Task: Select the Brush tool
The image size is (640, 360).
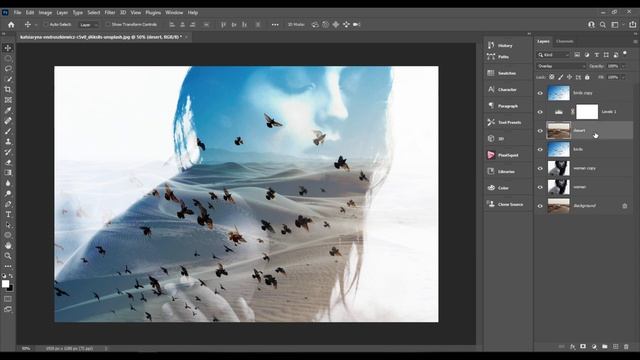Action: coord(8,131)
